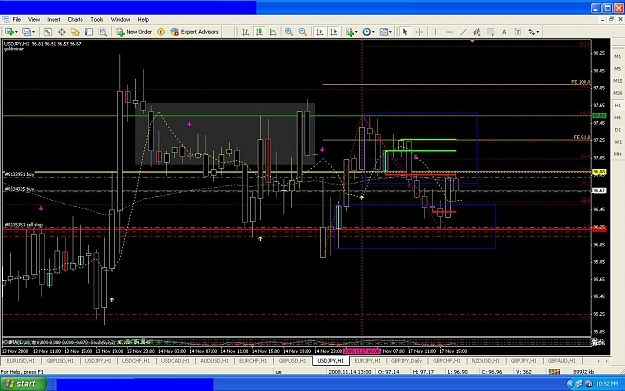The image size is (625, 391).
Task: Switch to the GBPAUD,H1 chart tab
Action: coord(561,361)
